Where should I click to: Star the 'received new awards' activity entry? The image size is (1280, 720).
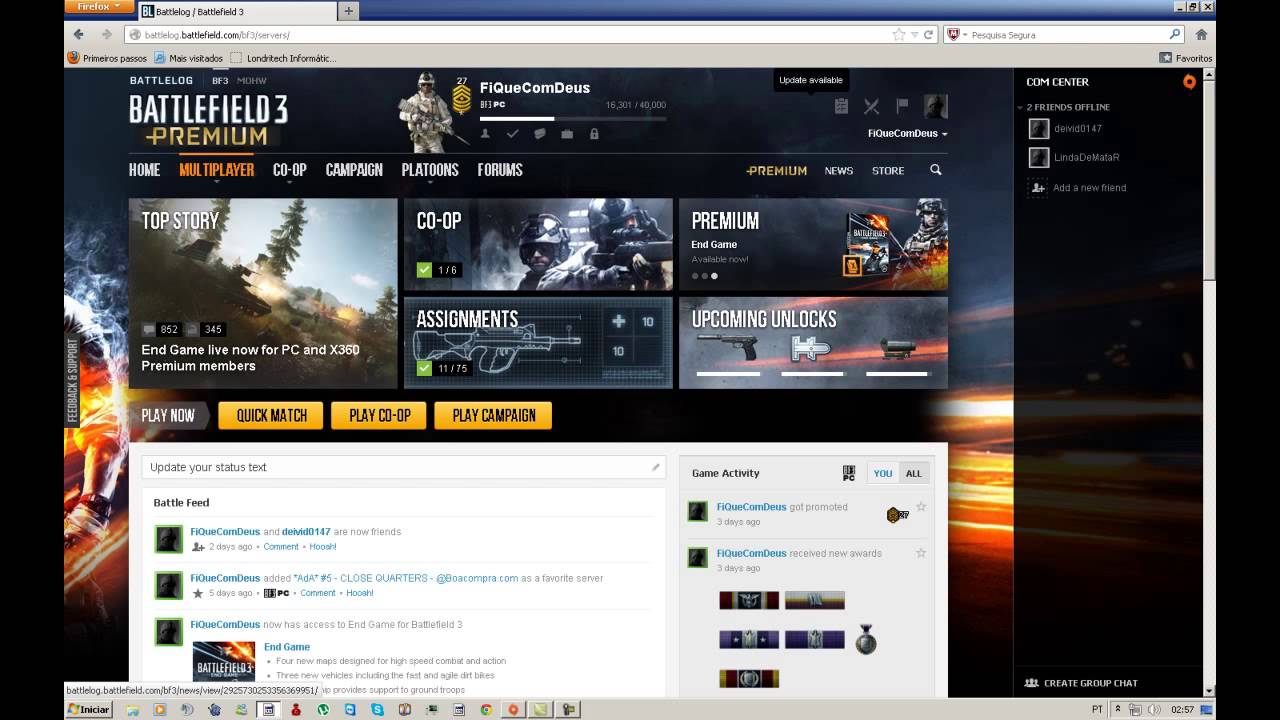coord(921,553)
